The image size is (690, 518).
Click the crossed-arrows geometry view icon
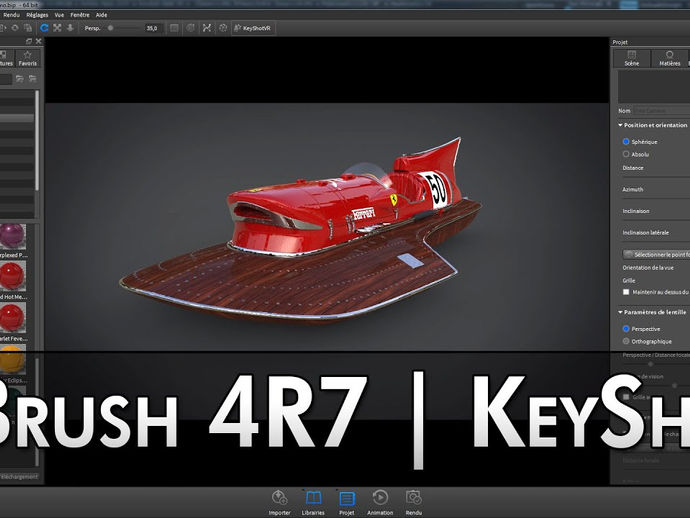pyautogui.click(x=207, y=28)
